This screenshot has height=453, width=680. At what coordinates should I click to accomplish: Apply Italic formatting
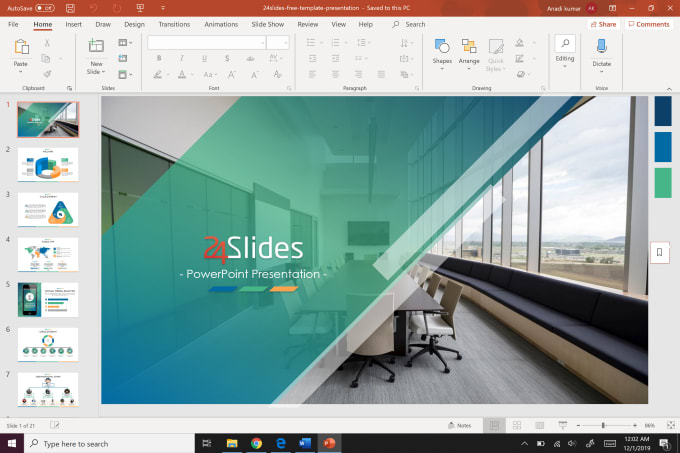(182, 58)
